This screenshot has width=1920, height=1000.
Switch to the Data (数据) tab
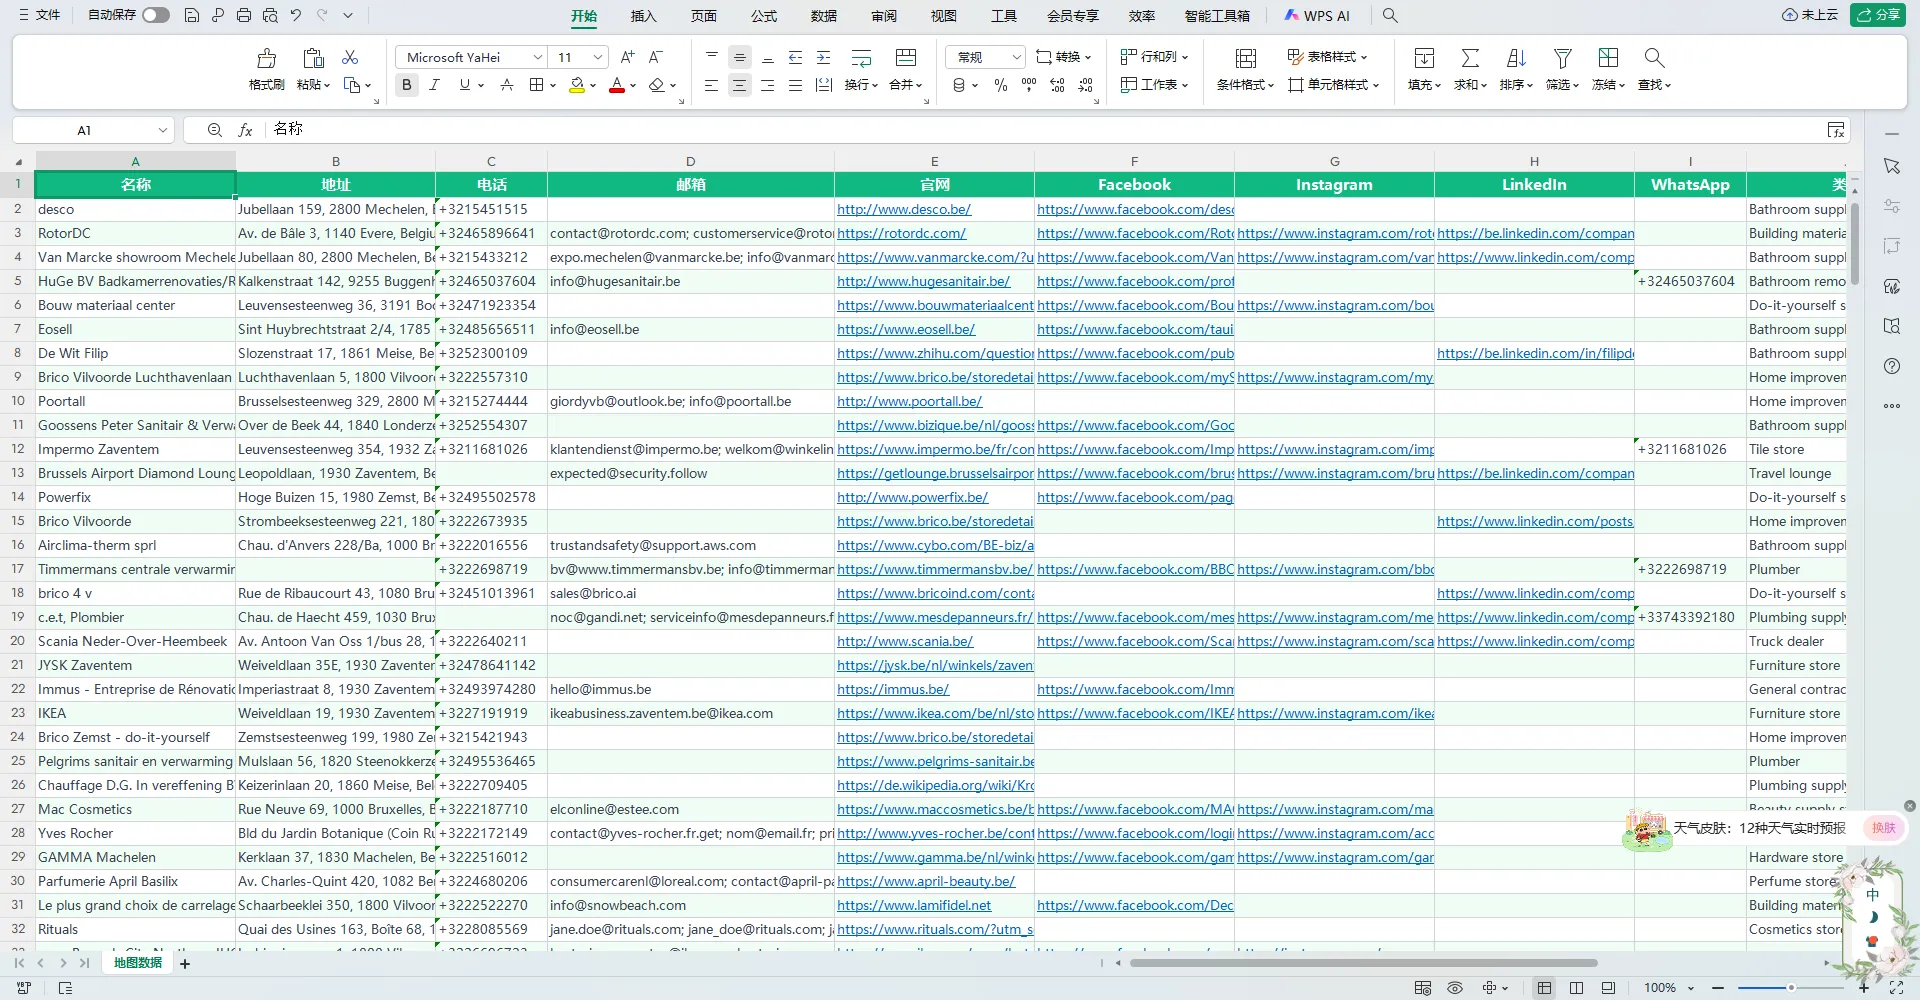coord(824,15)
